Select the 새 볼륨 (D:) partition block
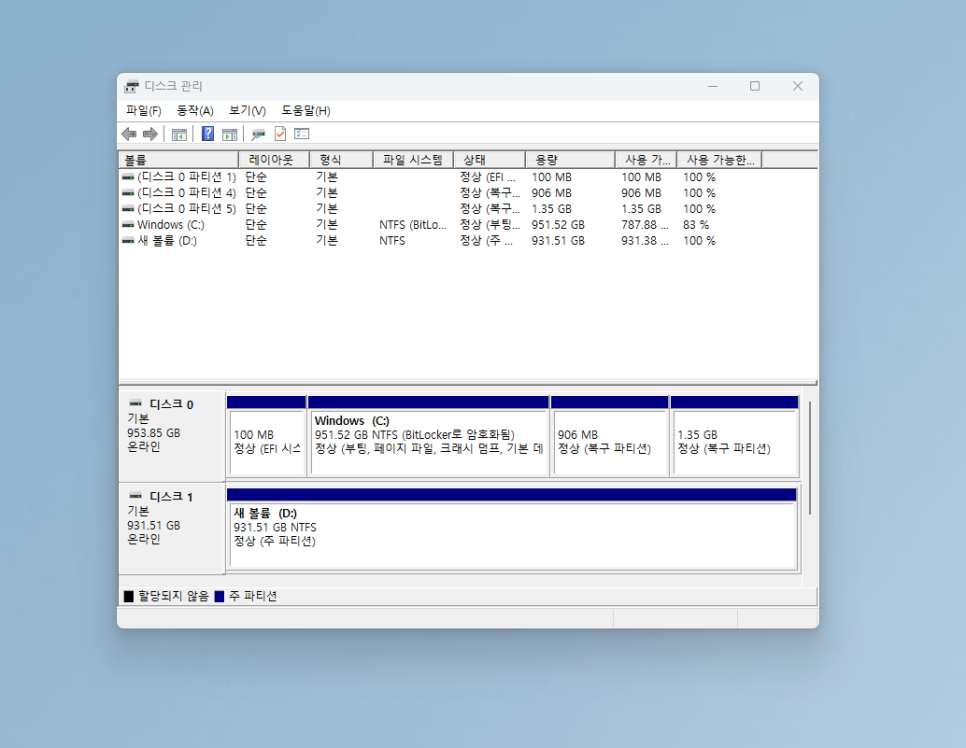 (512, 534)
